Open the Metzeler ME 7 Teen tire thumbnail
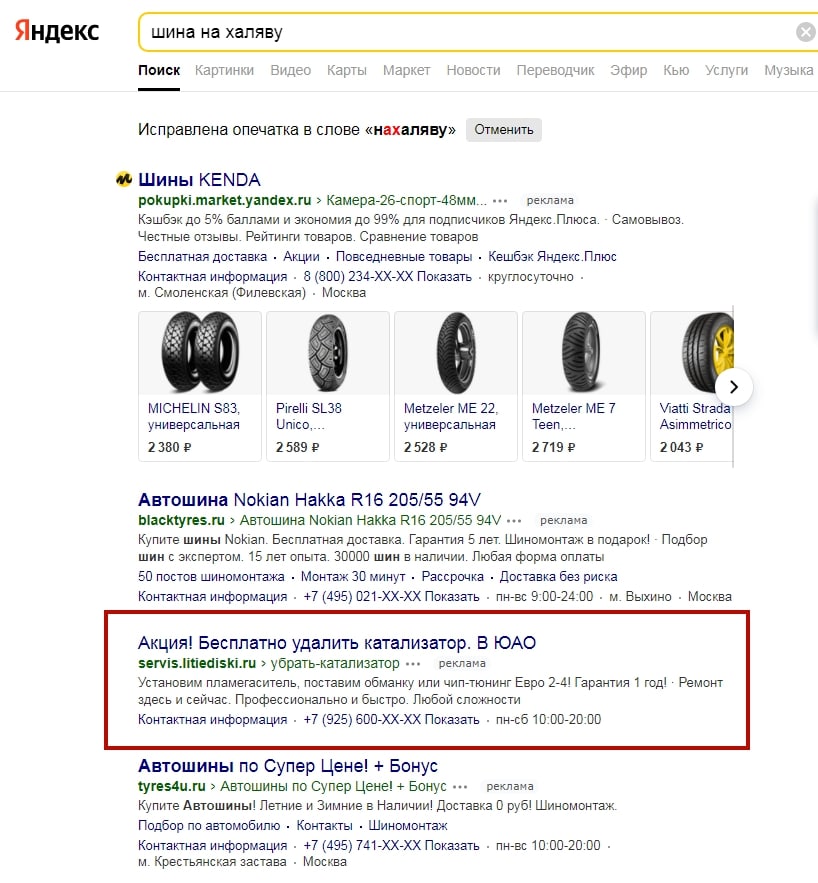This screenshot has width=818, height=883. [x=584, y=353]
